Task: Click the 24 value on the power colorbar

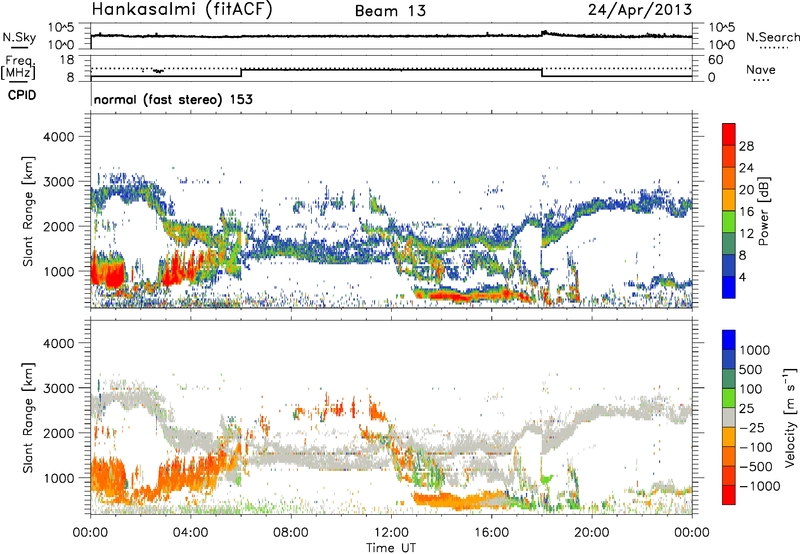Action: [x=746, y=168]
